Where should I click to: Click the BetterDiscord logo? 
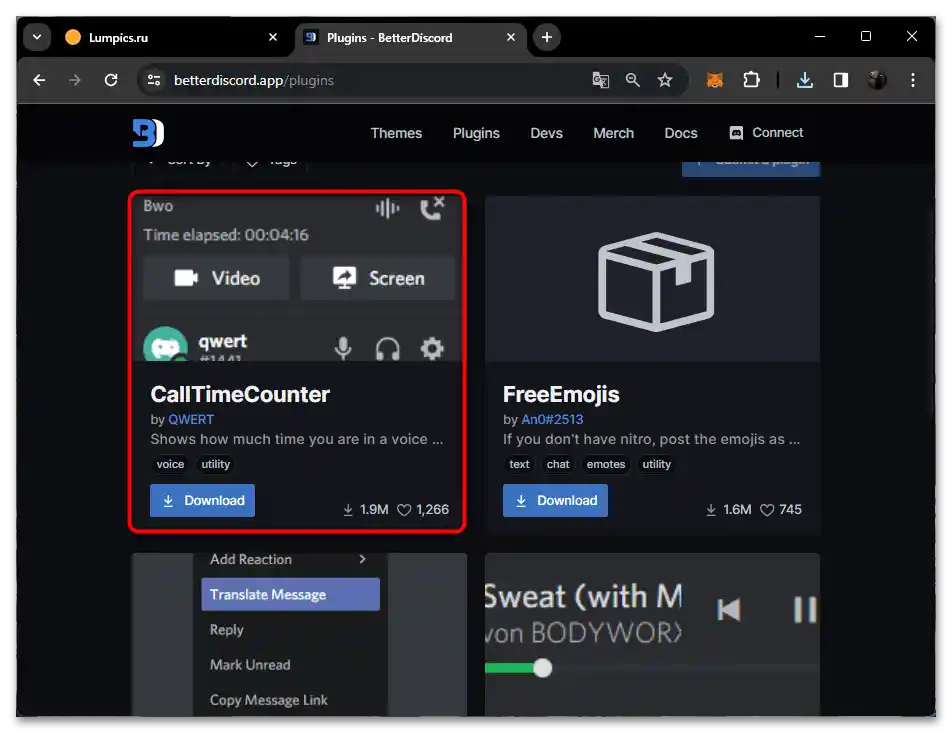148,132
